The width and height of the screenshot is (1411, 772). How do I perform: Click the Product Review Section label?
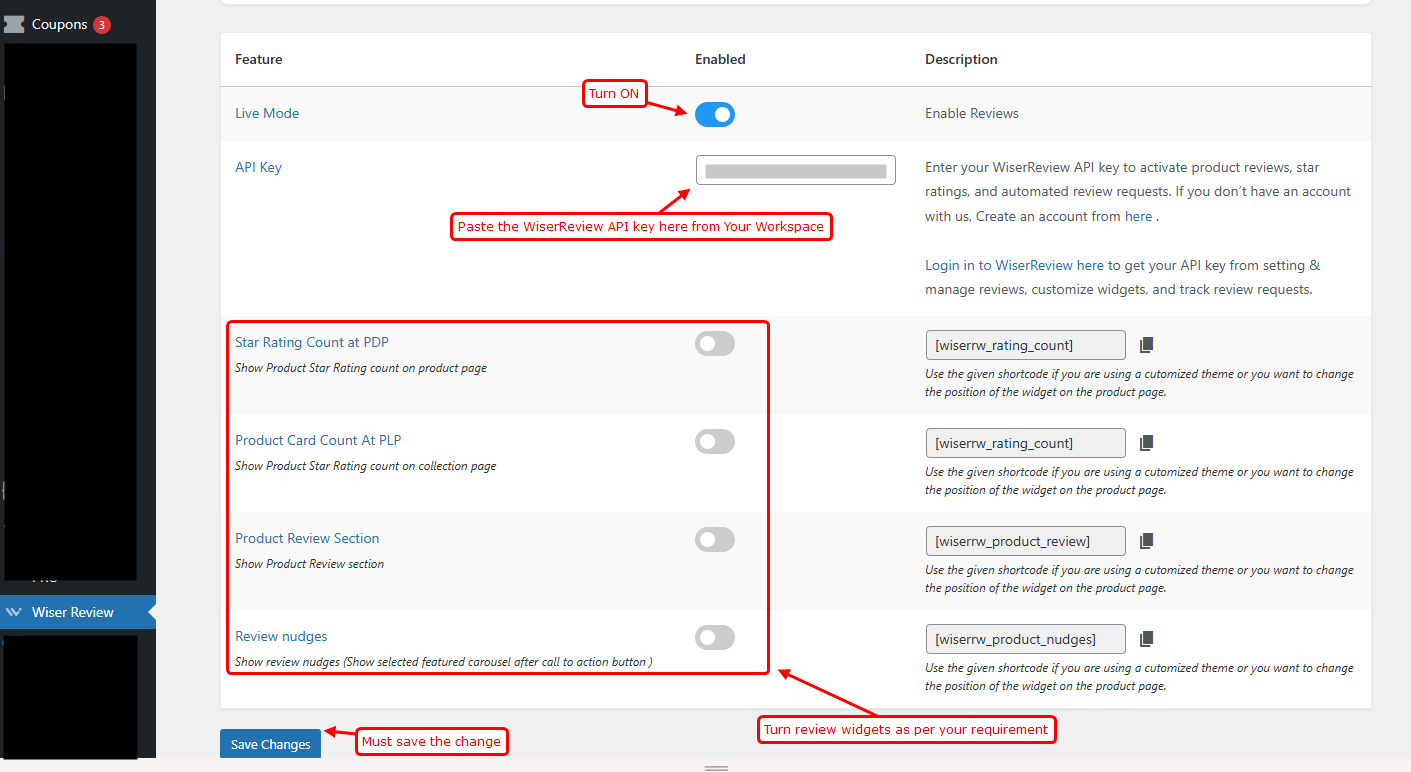[307, 539]
